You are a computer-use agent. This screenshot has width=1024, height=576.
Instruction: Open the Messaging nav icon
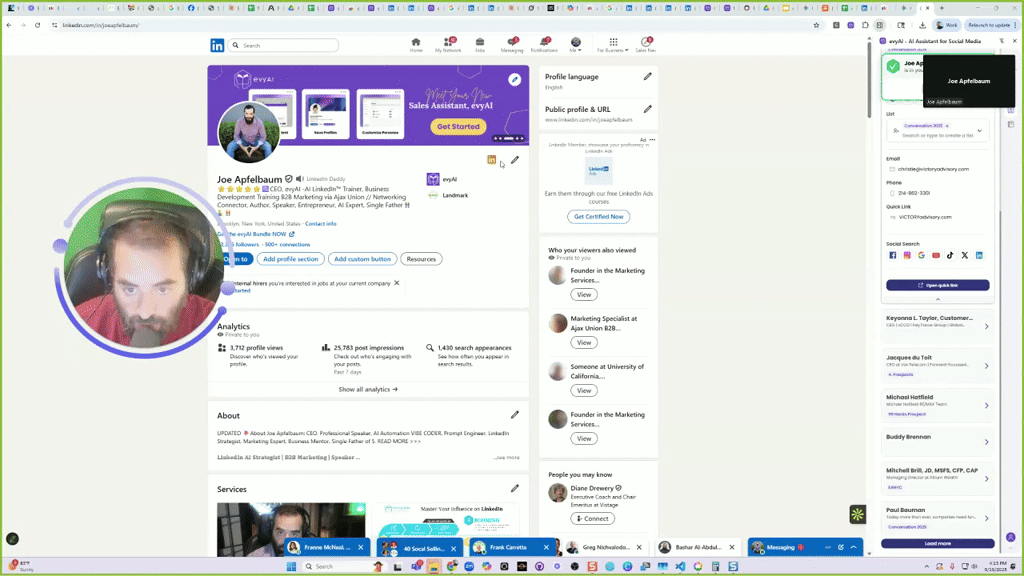click(x=512, y=45)
